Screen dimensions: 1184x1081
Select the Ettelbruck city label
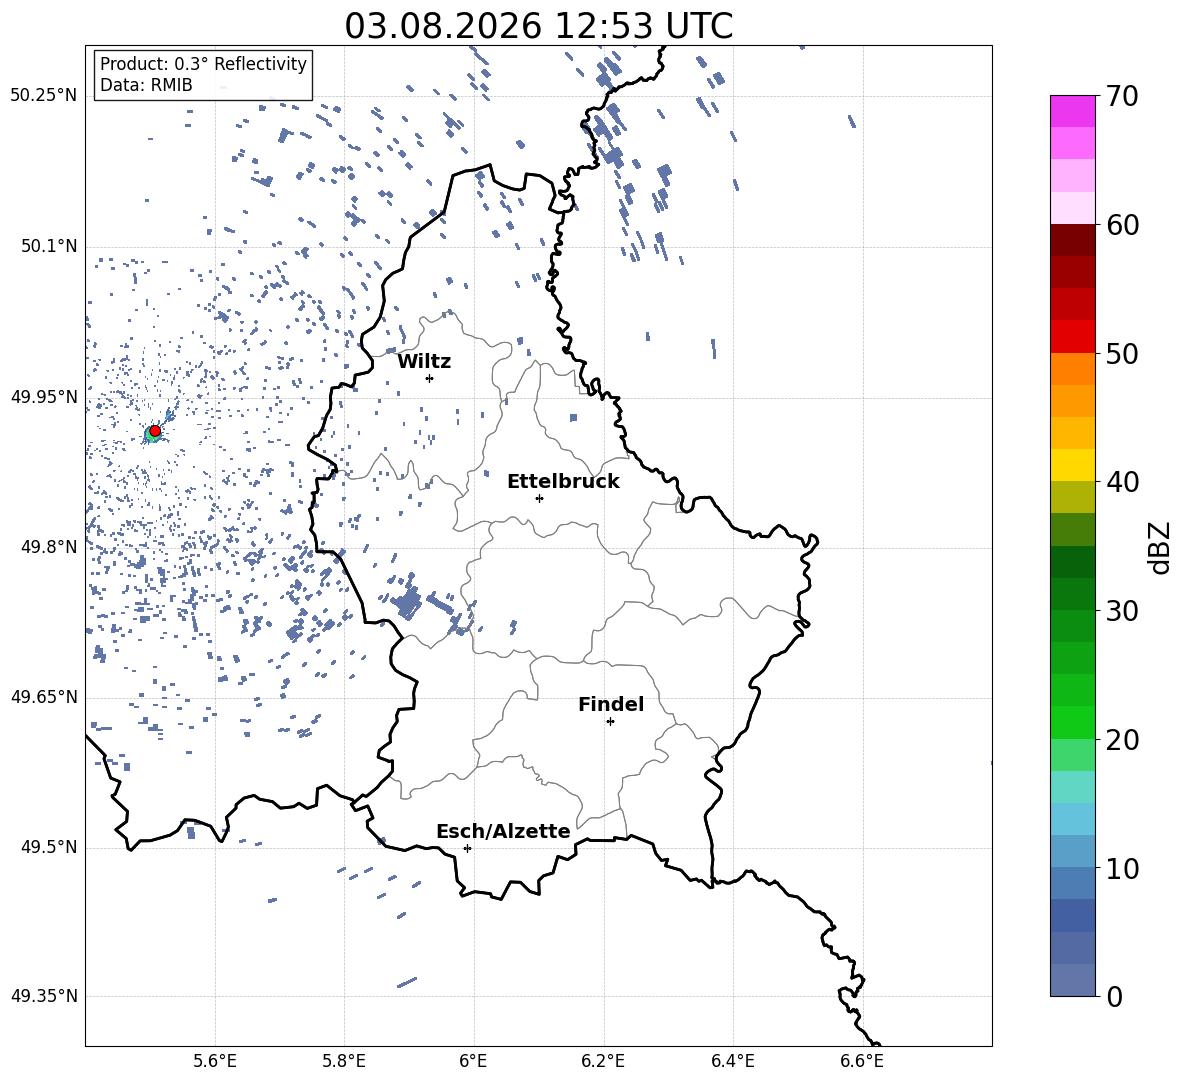point(563,482)
